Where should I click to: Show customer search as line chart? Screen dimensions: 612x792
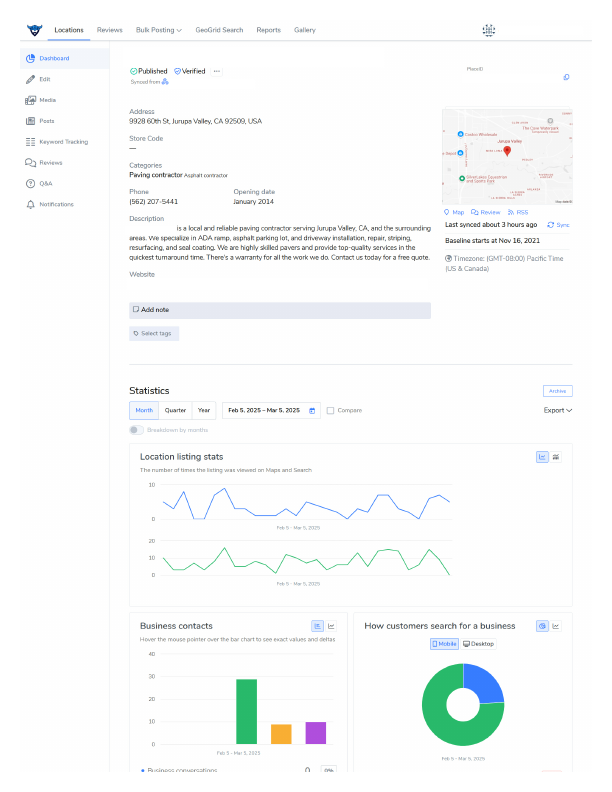coord(555,626)
